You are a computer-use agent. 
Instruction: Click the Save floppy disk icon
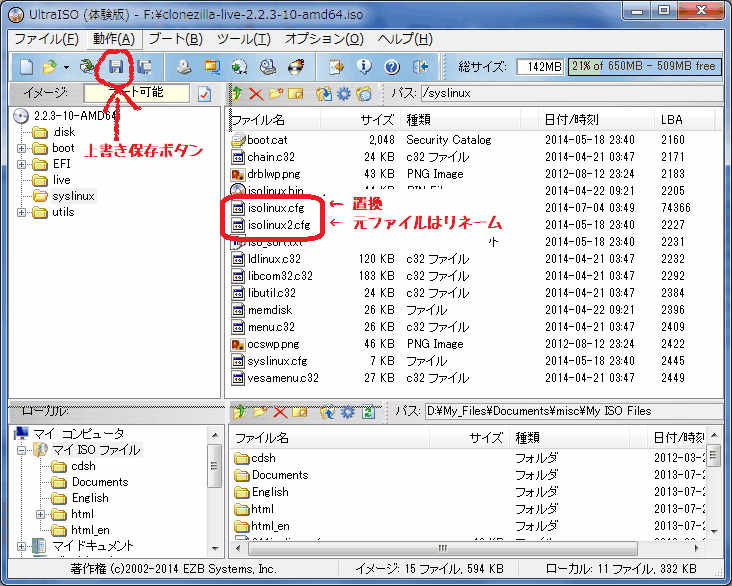[116, 67]
